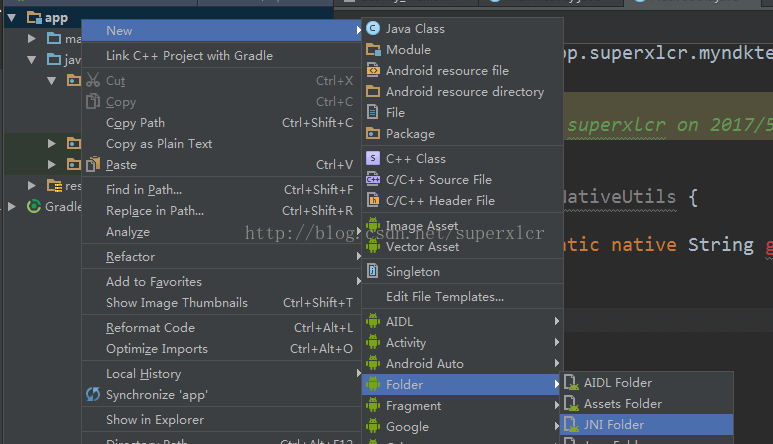The height and width of the screenshot is (444, 773).
Task: Click the Module folder icon
Action: tap(373, 50)
